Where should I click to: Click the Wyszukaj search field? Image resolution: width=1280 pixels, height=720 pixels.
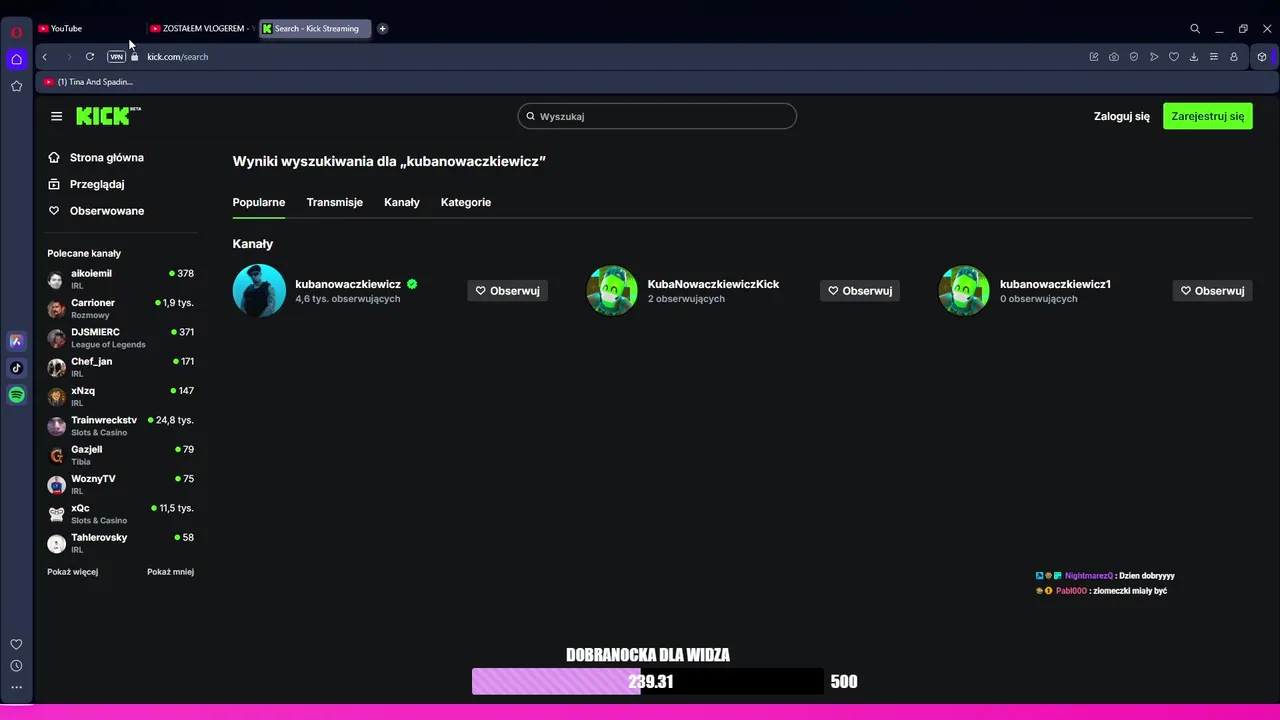click(657, 116)
